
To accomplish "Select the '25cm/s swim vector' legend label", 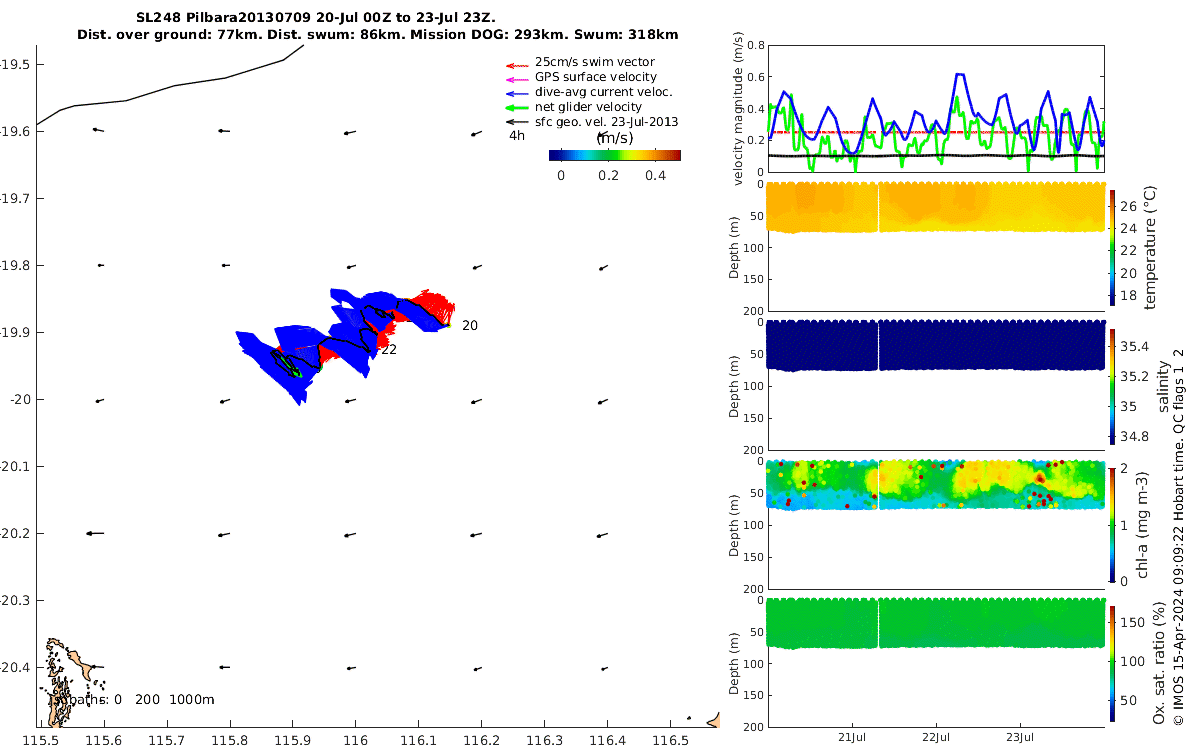I will [x=595, y=62].
